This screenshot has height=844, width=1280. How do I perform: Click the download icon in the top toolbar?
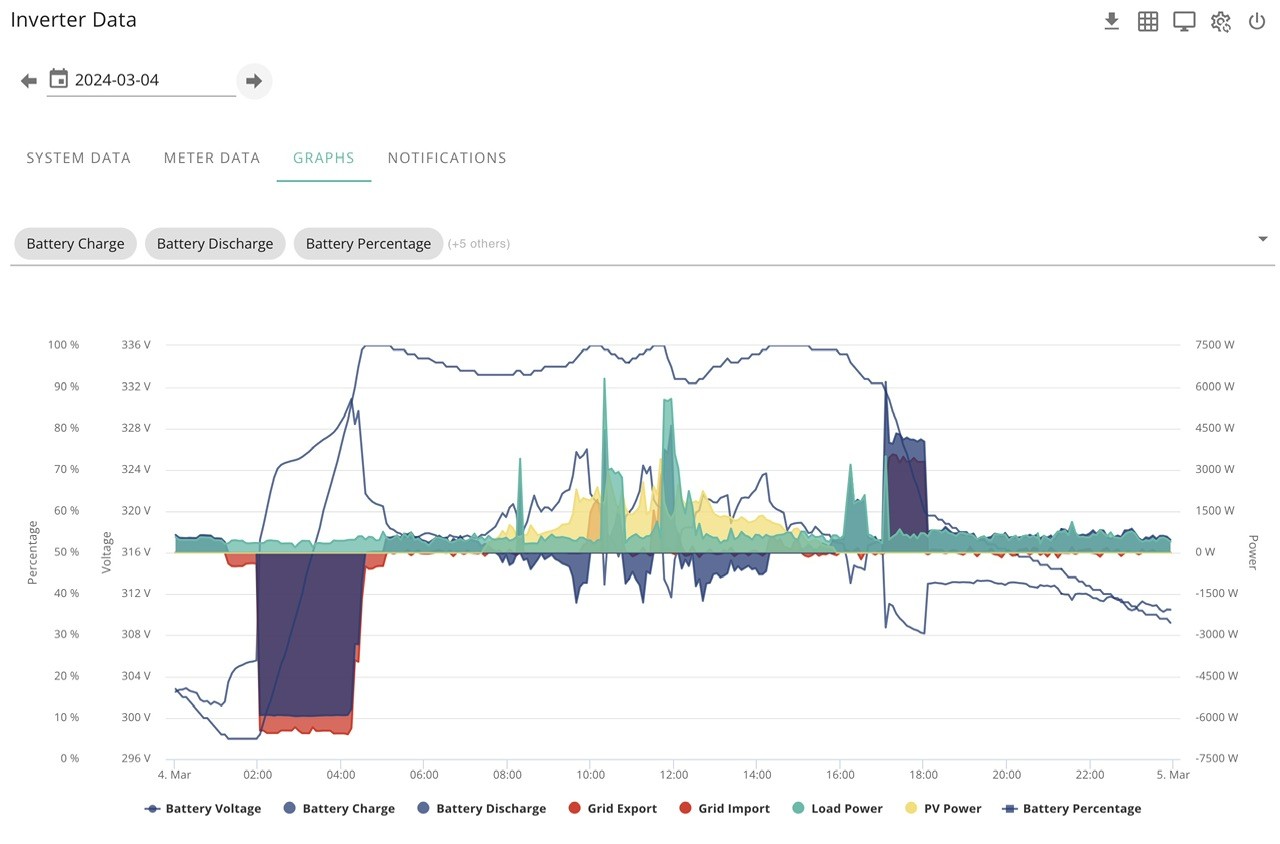[1111, 21]
